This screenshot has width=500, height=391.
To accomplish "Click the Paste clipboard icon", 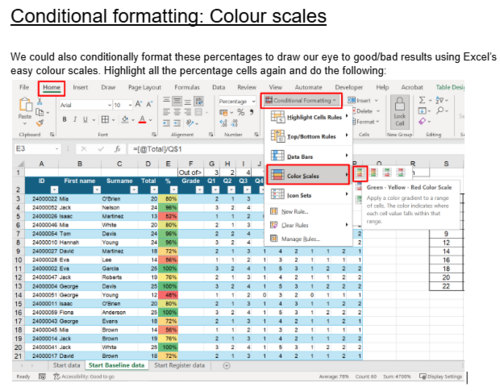I will pyautogui.click(x=25, y=105).
